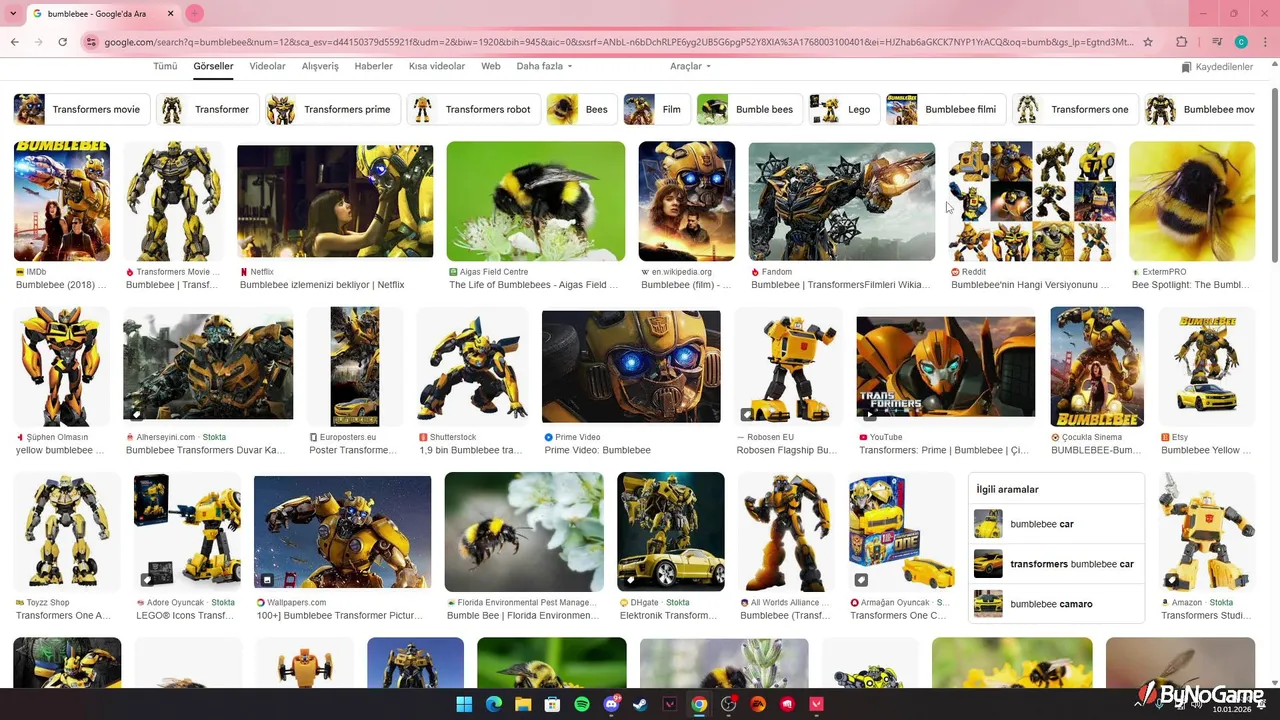Open the Etsy Bumblebee Yellow image

tap(1207, 367)
